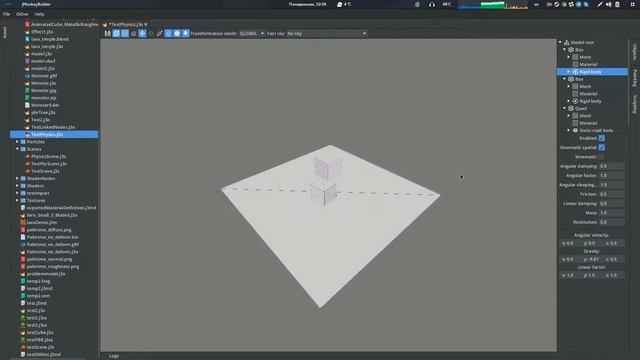Viewport: 640px width, 360px height.
Task: Click the Angular velocity z field
Action: (x=613, y=243)
